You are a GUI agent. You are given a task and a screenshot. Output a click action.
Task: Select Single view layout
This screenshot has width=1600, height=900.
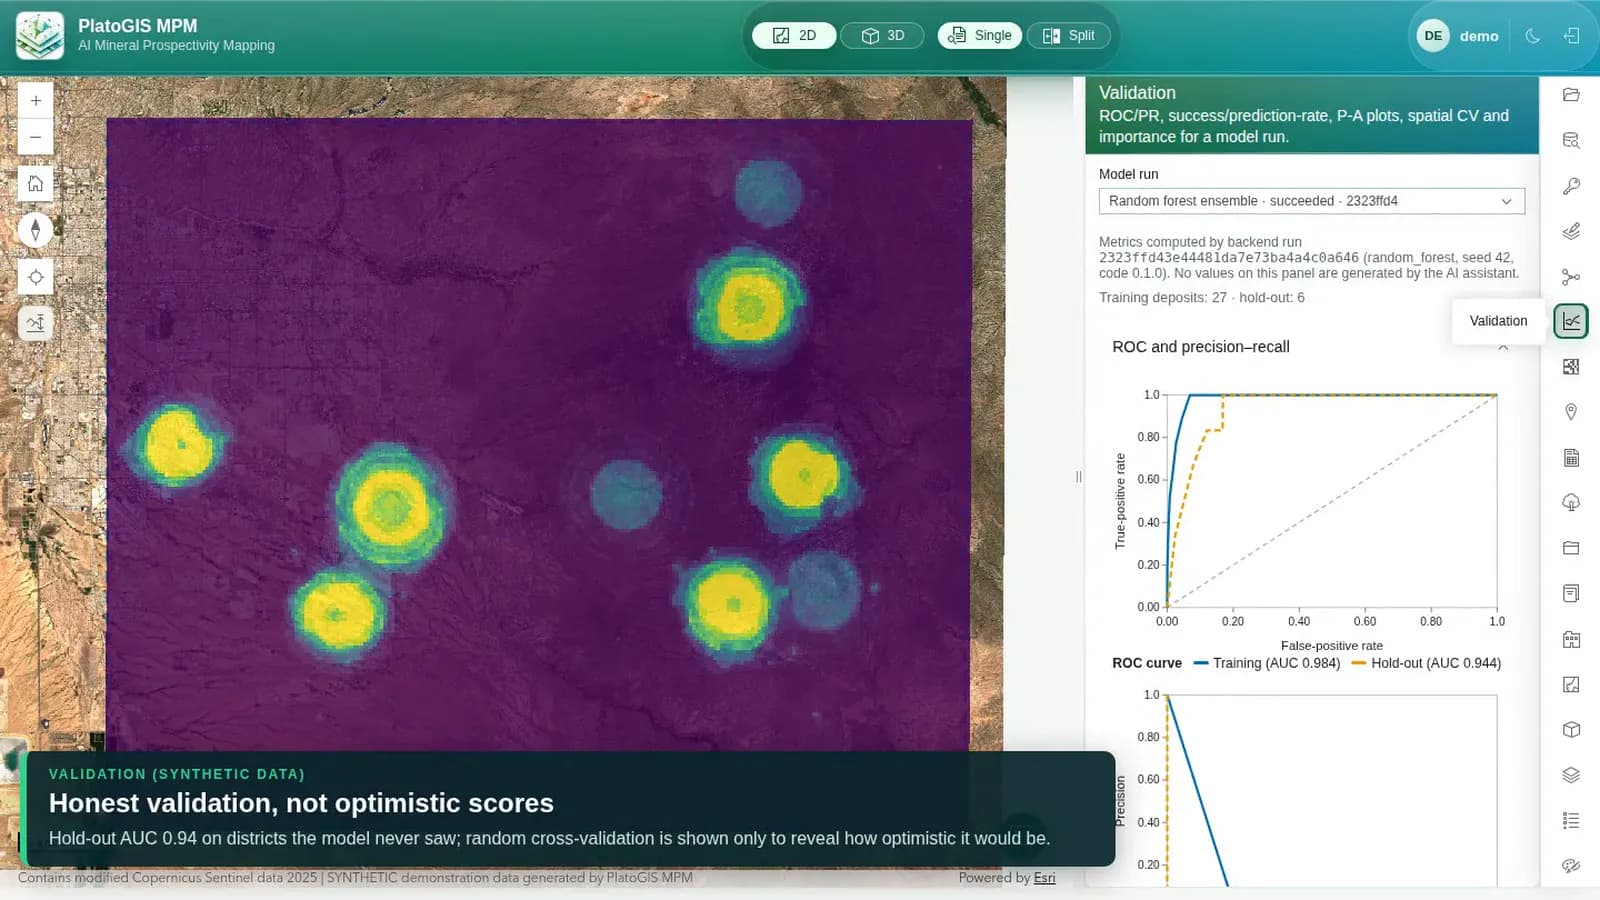coord(979,36)
